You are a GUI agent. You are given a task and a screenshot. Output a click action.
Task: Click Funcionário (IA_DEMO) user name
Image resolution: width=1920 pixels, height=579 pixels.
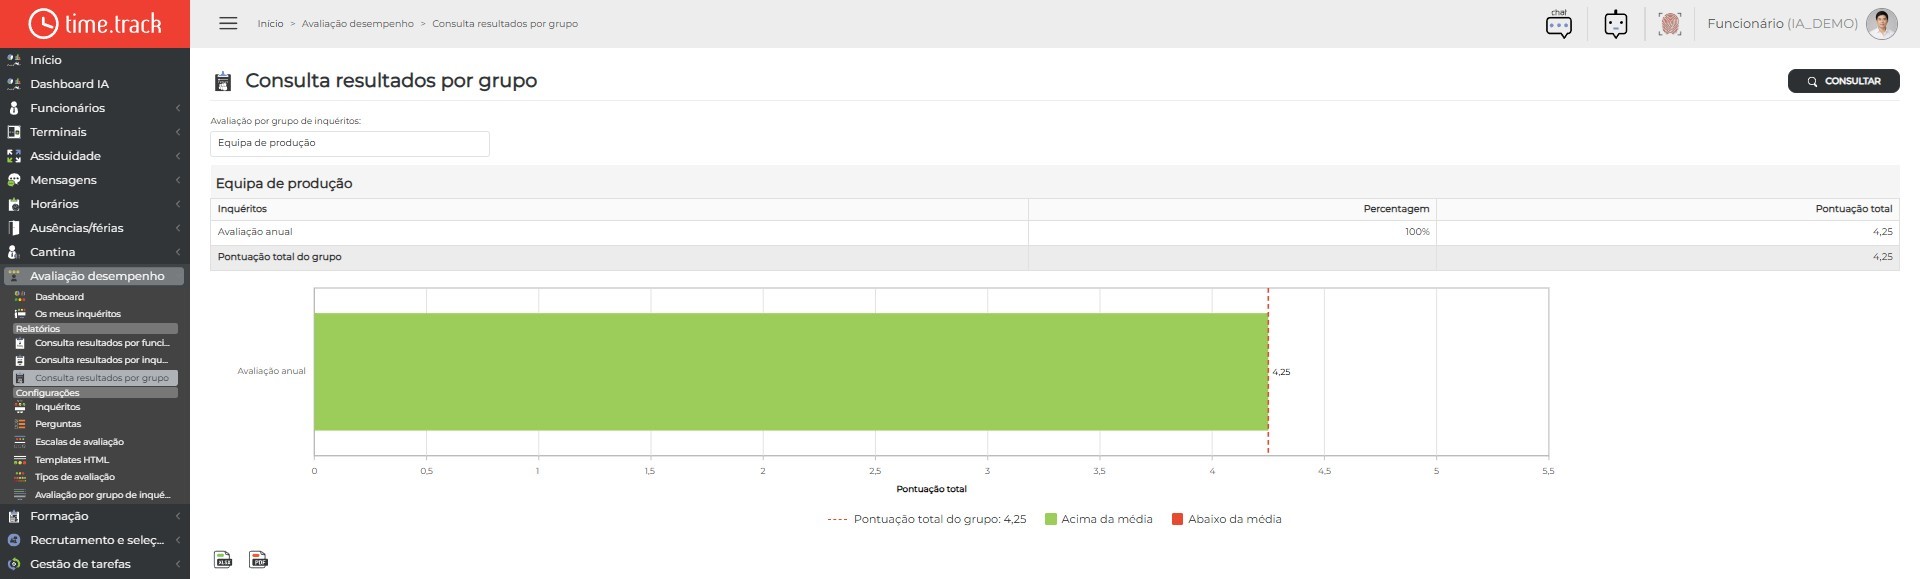[x=1782, y=24]
